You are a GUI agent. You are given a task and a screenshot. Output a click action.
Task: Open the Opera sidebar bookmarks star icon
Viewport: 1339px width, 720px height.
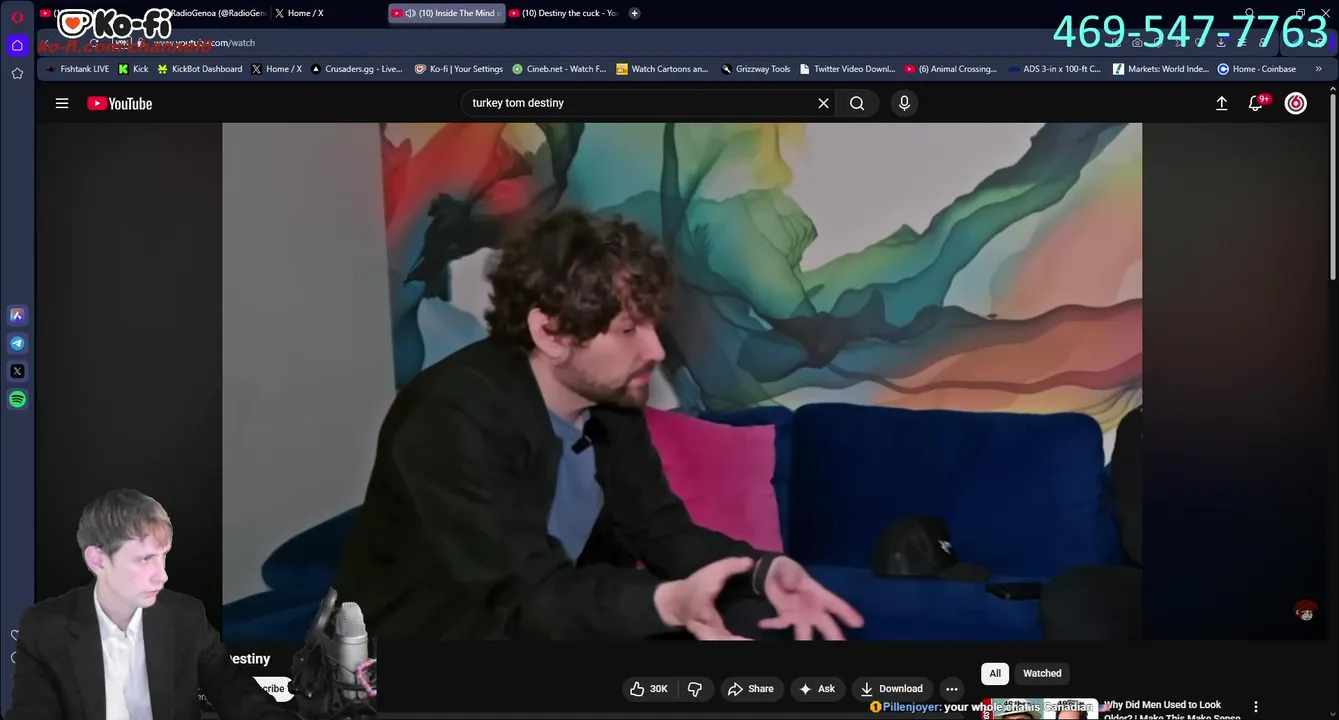(17, 73)
